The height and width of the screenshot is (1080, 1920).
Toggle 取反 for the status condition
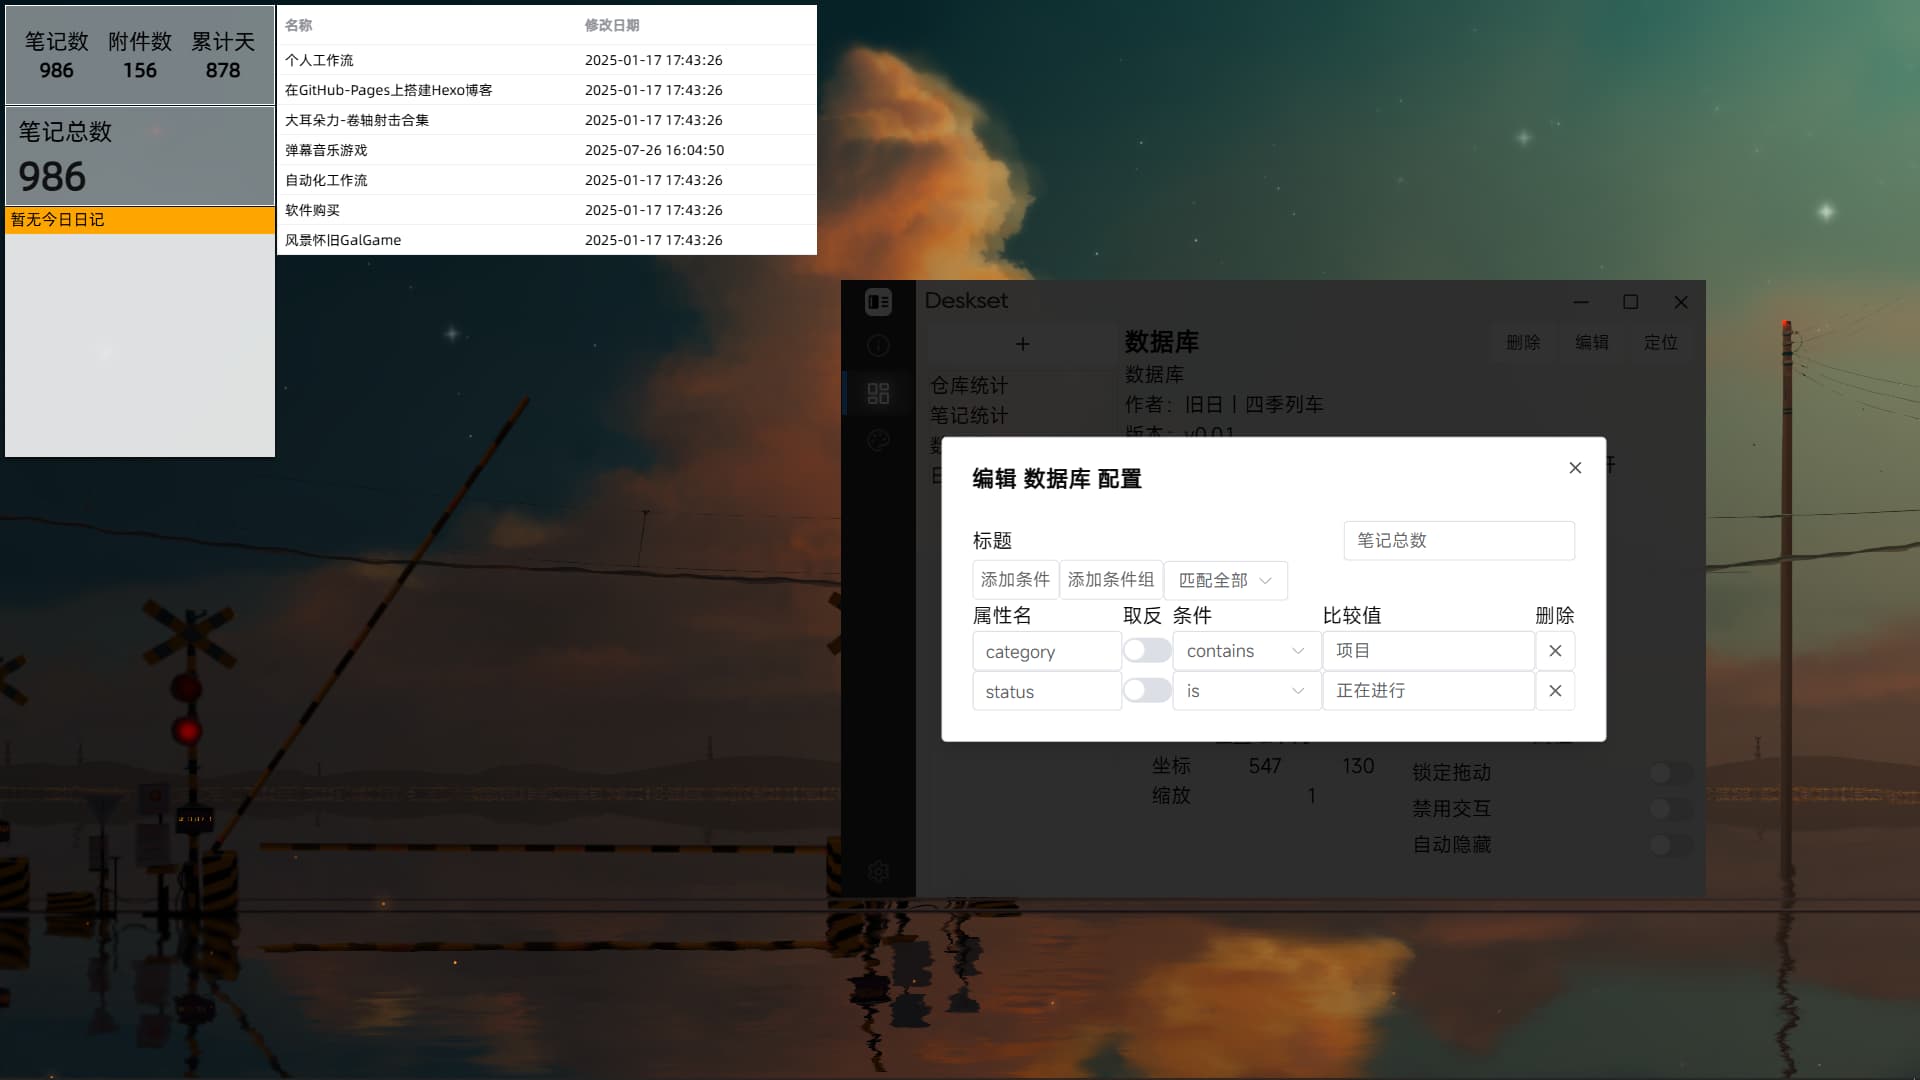pos(1146,691)
